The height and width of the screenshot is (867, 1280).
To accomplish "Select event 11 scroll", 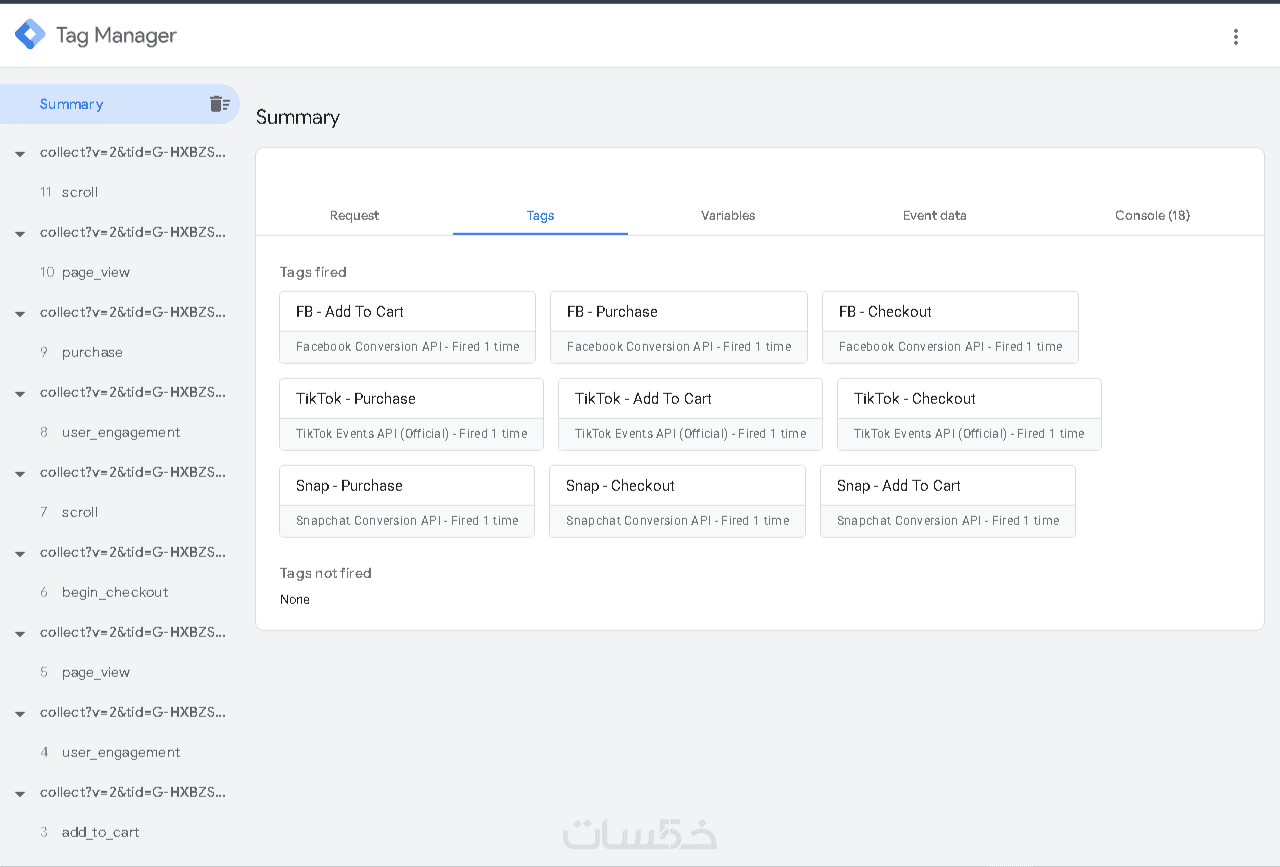I will click(x=120, y=192).
